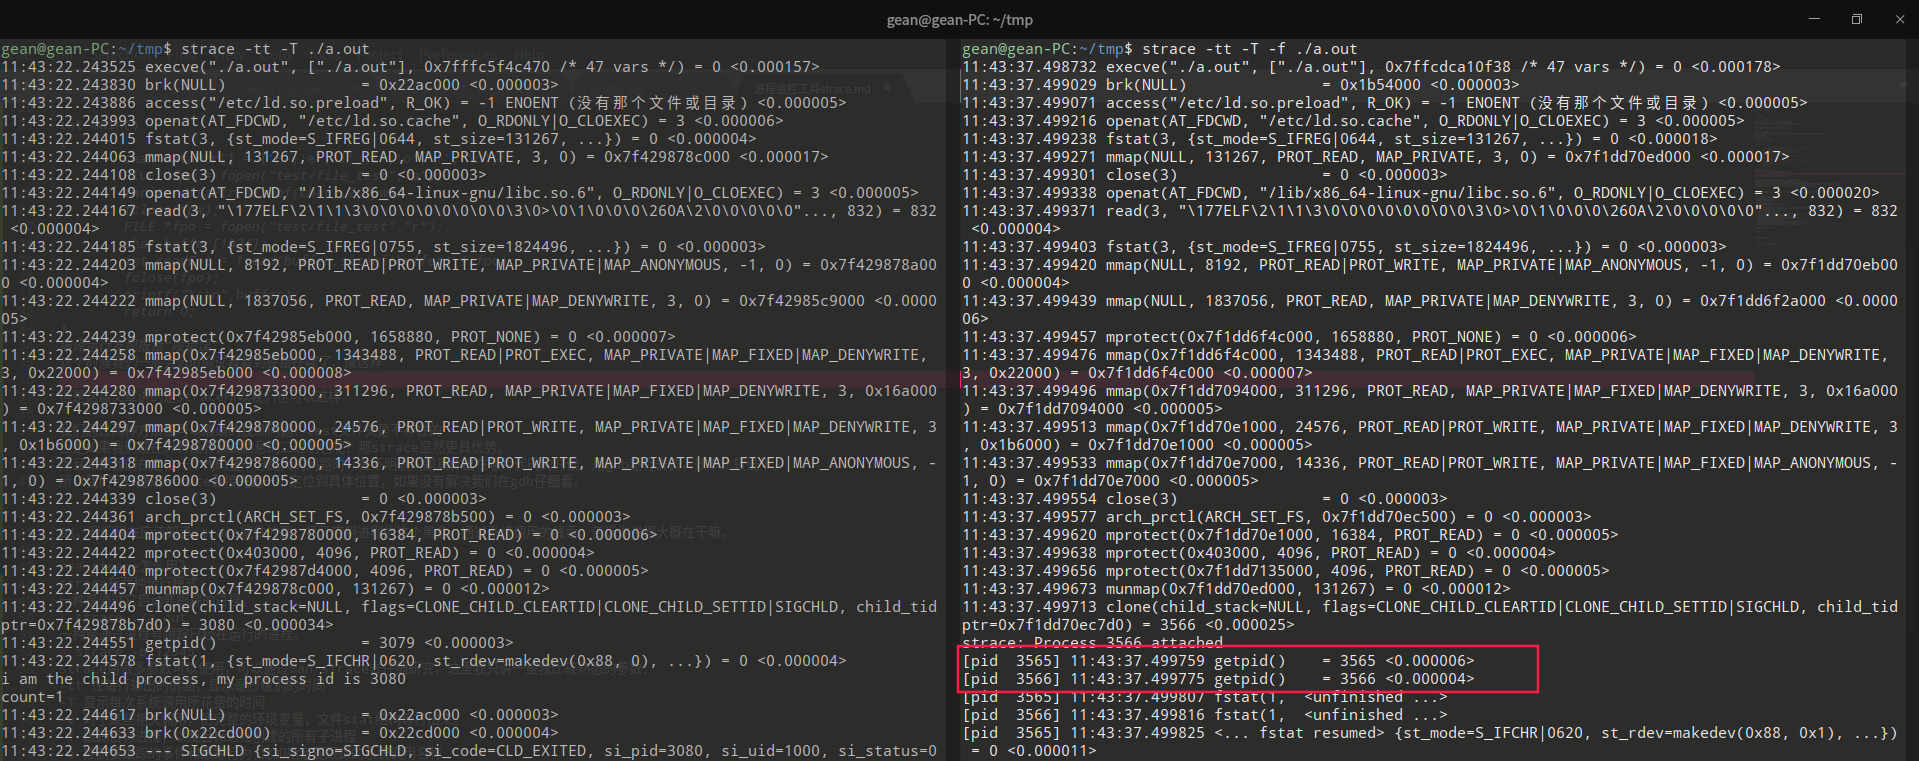Select '[pid 3566] getpid() = 3566' line
The width and height of the screenshot is (1919, 761).
[x=1218, y=679]
